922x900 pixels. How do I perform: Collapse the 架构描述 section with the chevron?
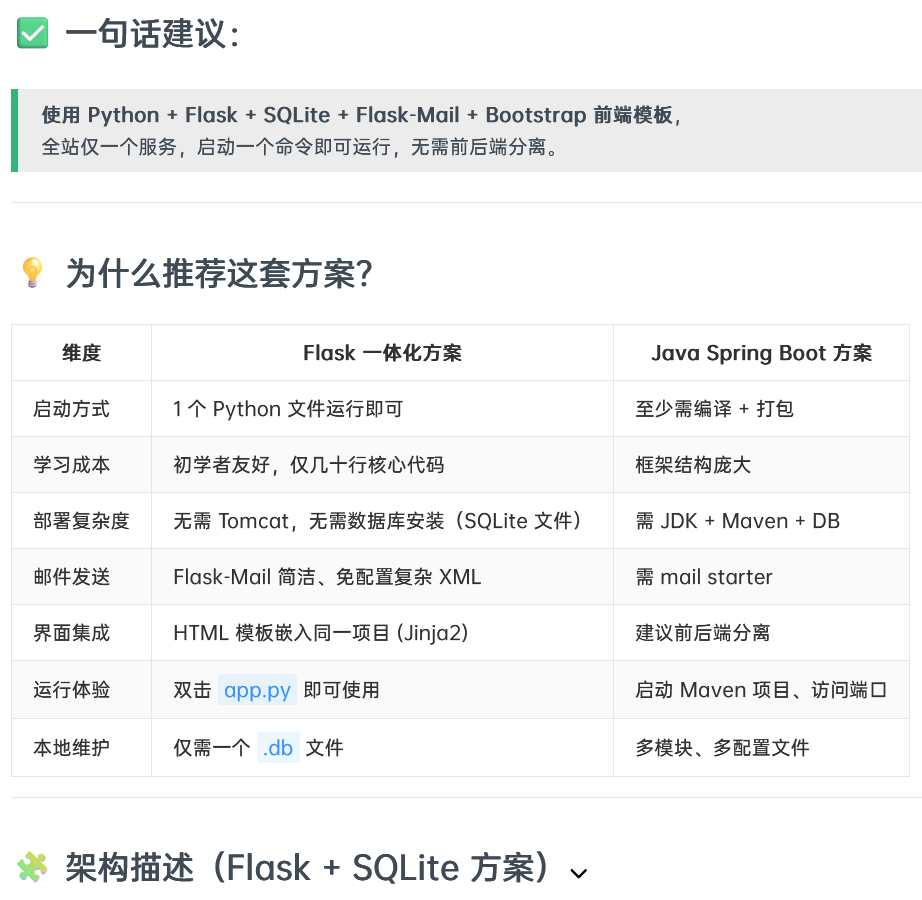(x=579, y=874)
